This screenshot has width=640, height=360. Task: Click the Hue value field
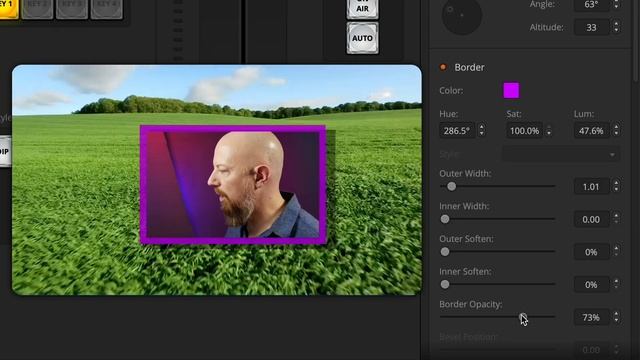coord(457,131)
